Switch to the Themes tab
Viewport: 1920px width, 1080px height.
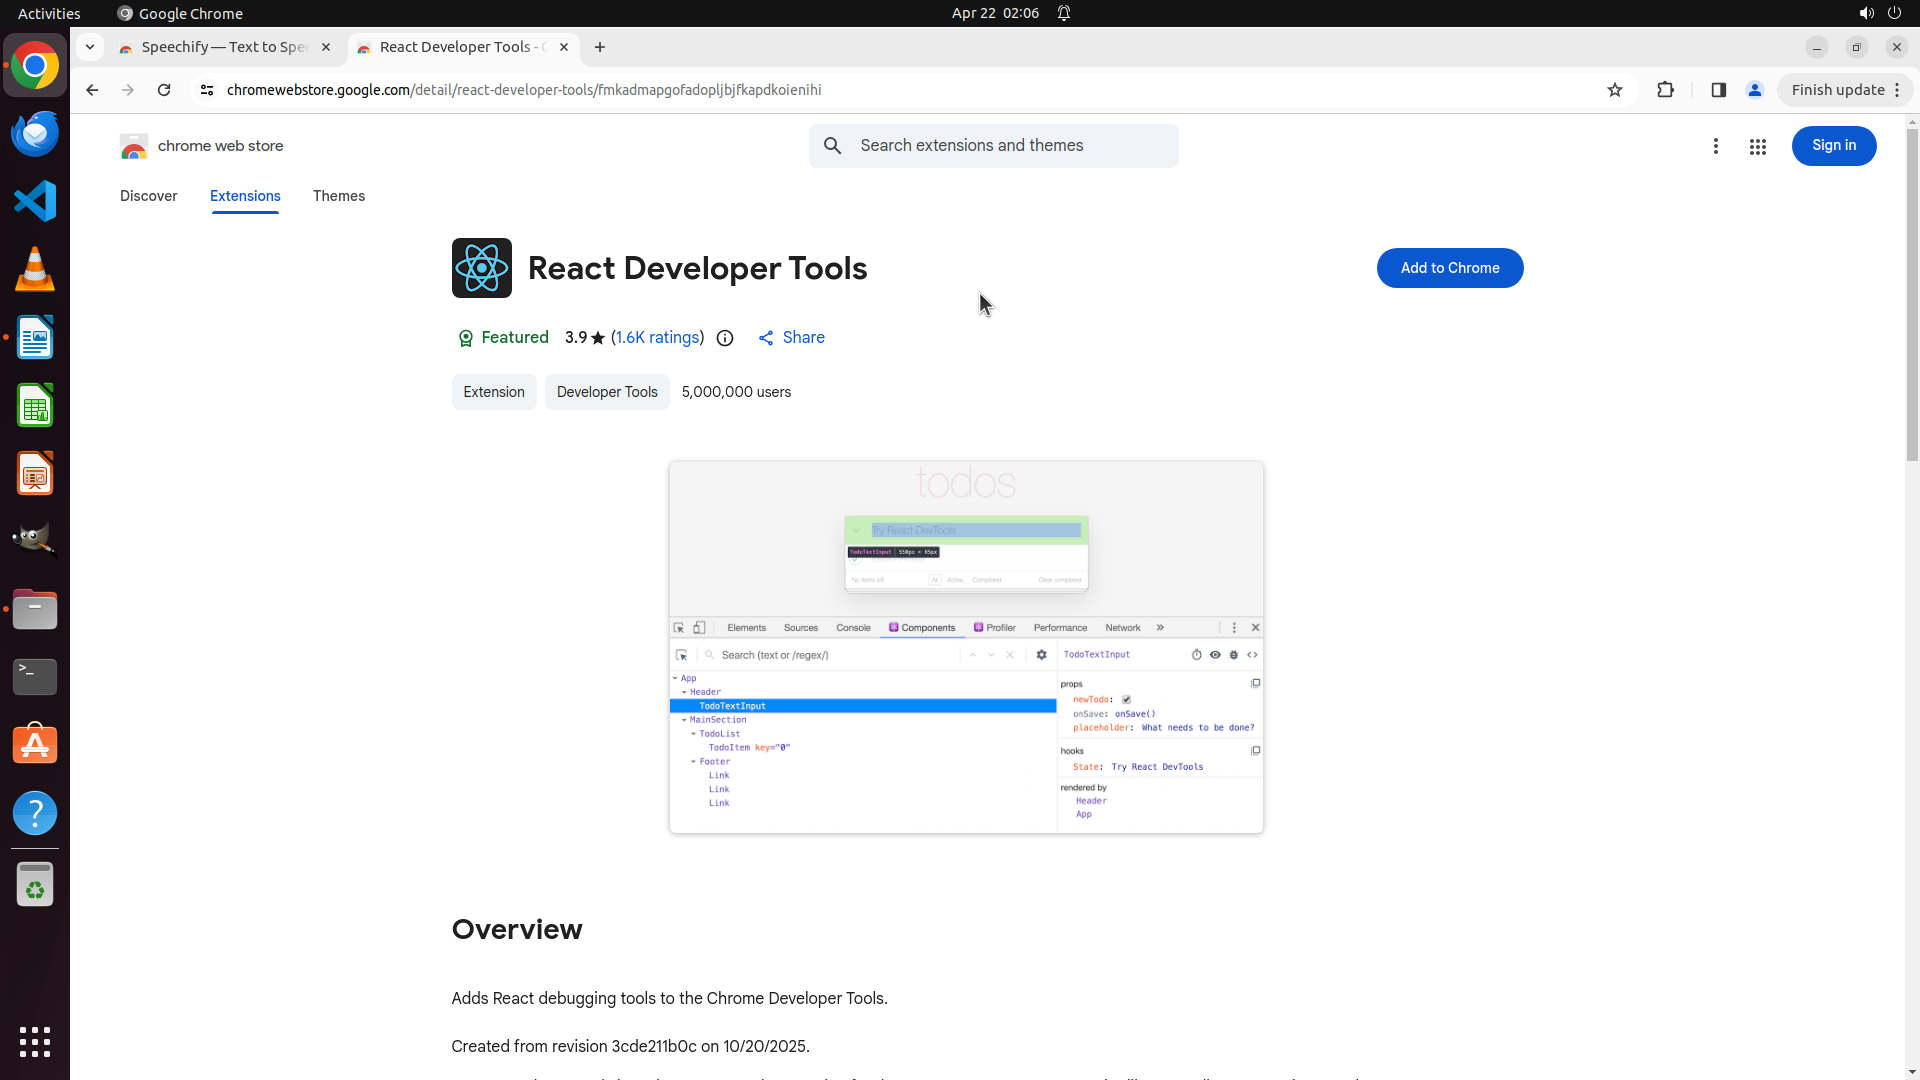point(338,196)
